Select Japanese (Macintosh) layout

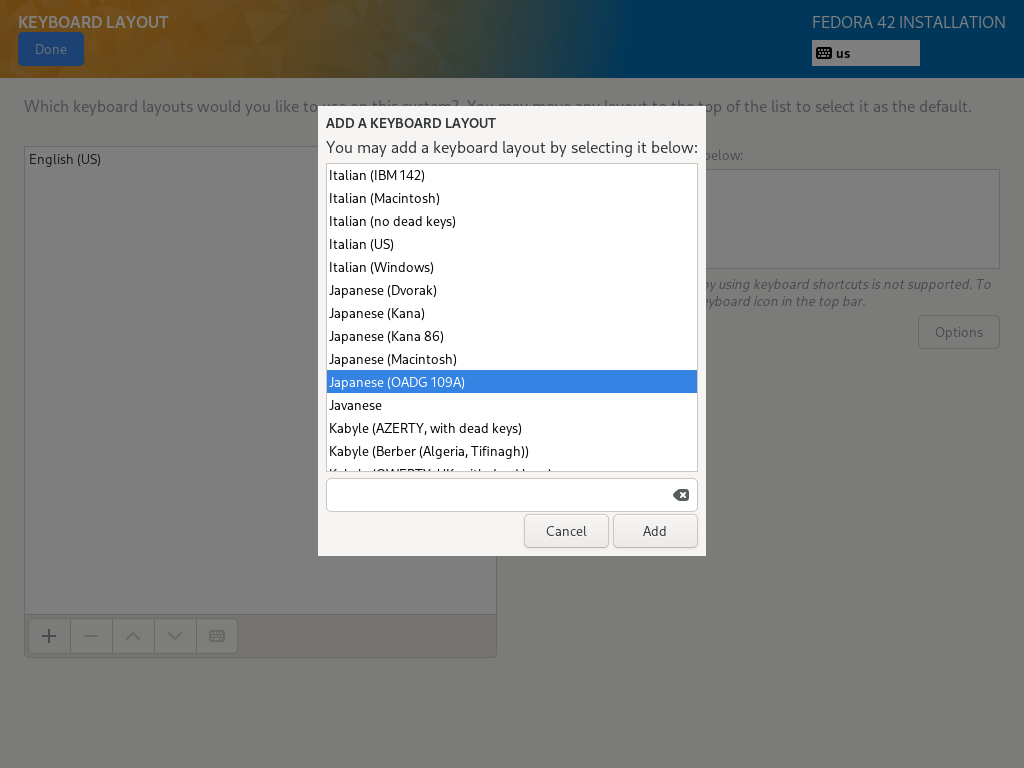tap(512, 359)
